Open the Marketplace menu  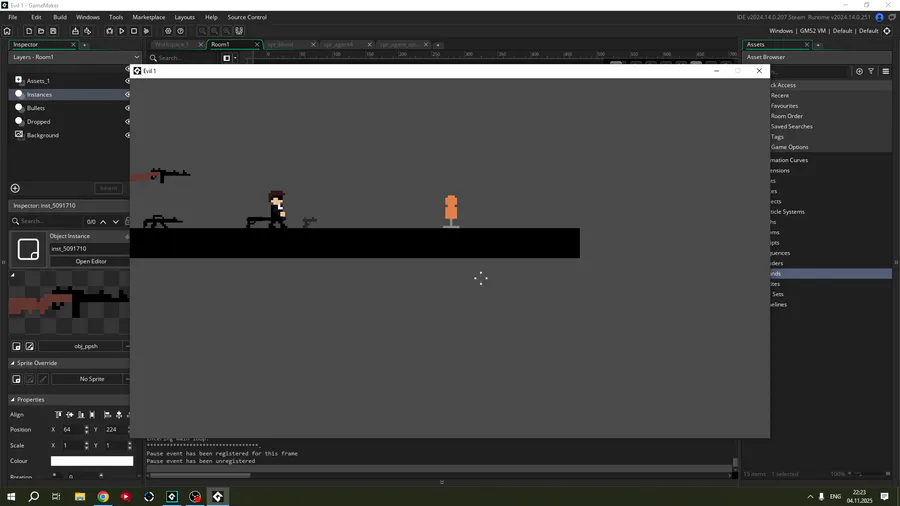click(x=149, y=17)
